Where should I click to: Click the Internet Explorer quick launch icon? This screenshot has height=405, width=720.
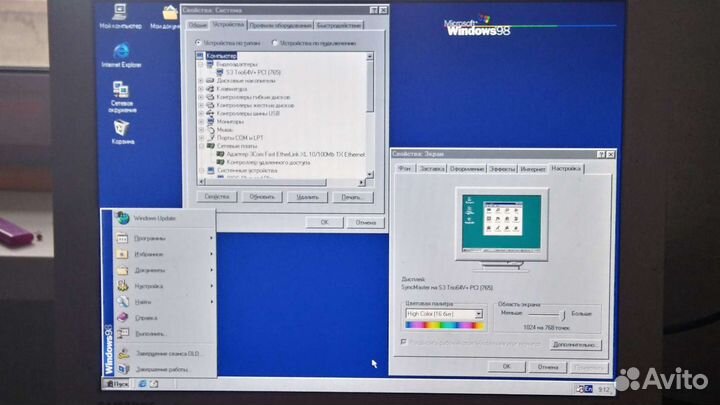[x=142, y=383]
